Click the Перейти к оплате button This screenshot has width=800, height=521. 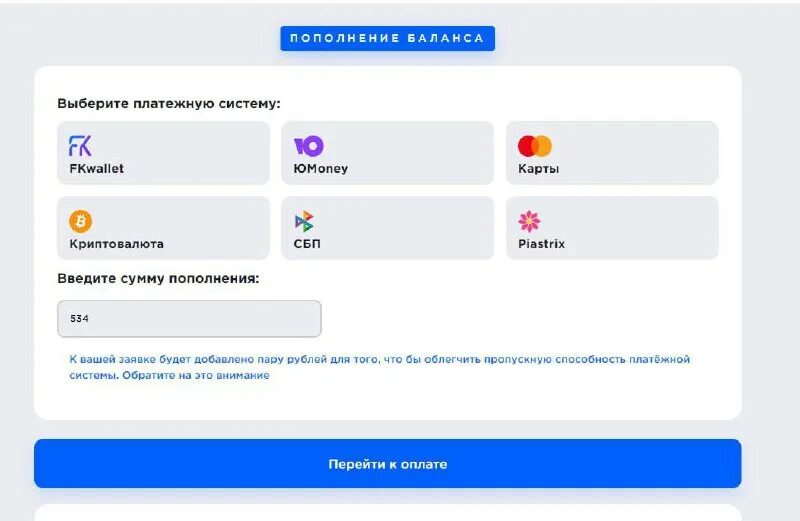388,463
